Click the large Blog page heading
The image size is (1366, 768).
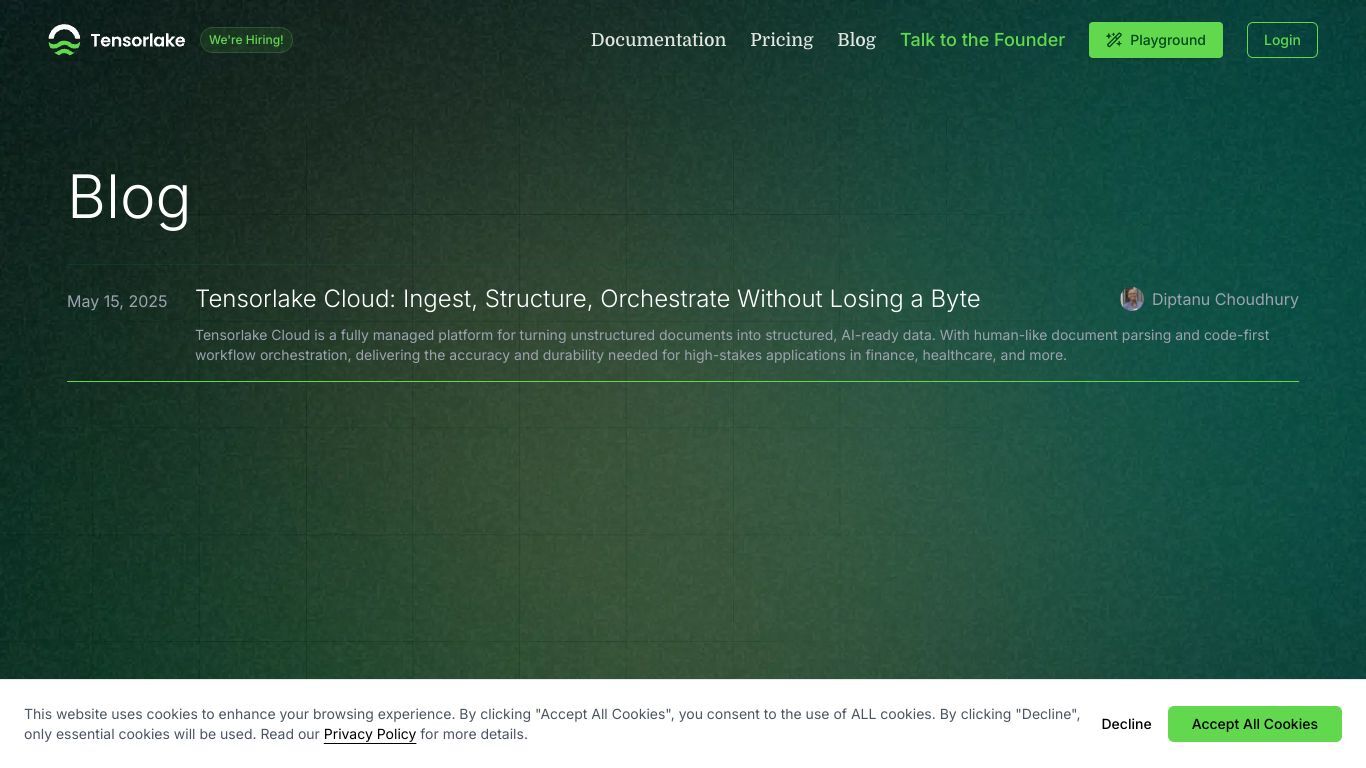click(129, 197)
